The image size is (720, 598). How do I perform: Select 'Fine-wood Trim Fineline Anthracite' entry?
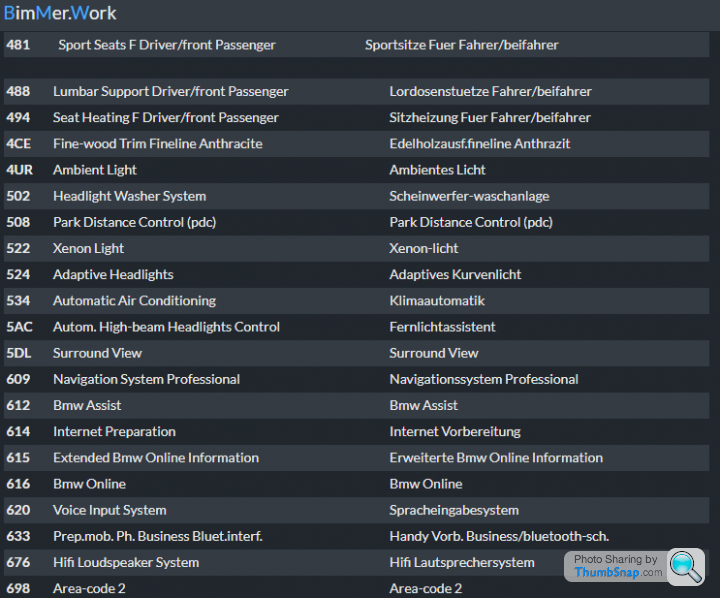point(158,144)
